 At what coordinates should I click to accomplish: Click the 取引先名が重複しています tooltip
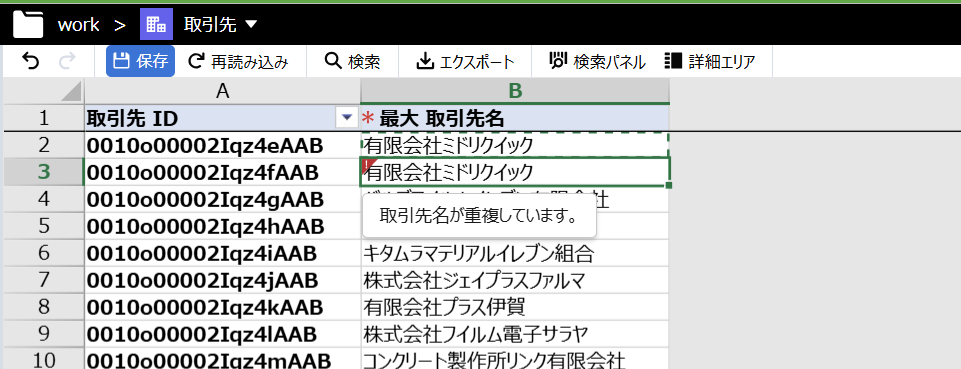[479, 216]
